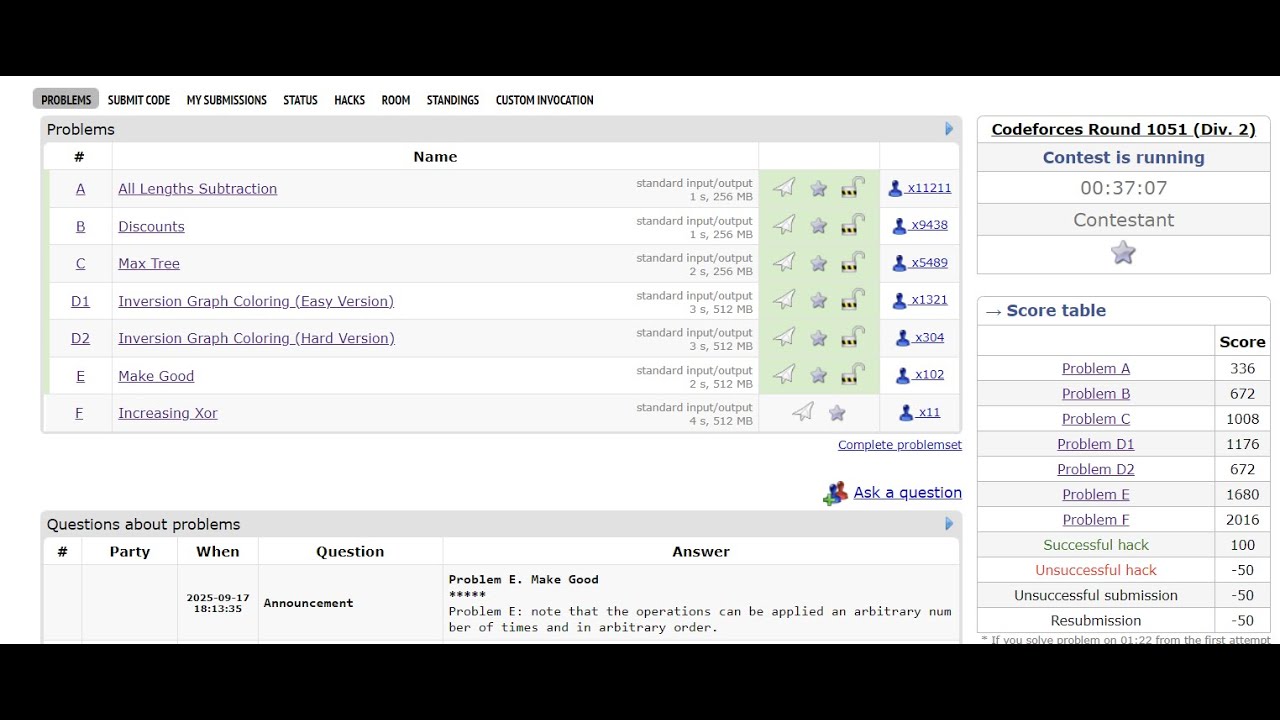This screenshot has width=1280, height=720.
Task: Click the star under Contestant in the sidebar
Action: pos(1124,253)
